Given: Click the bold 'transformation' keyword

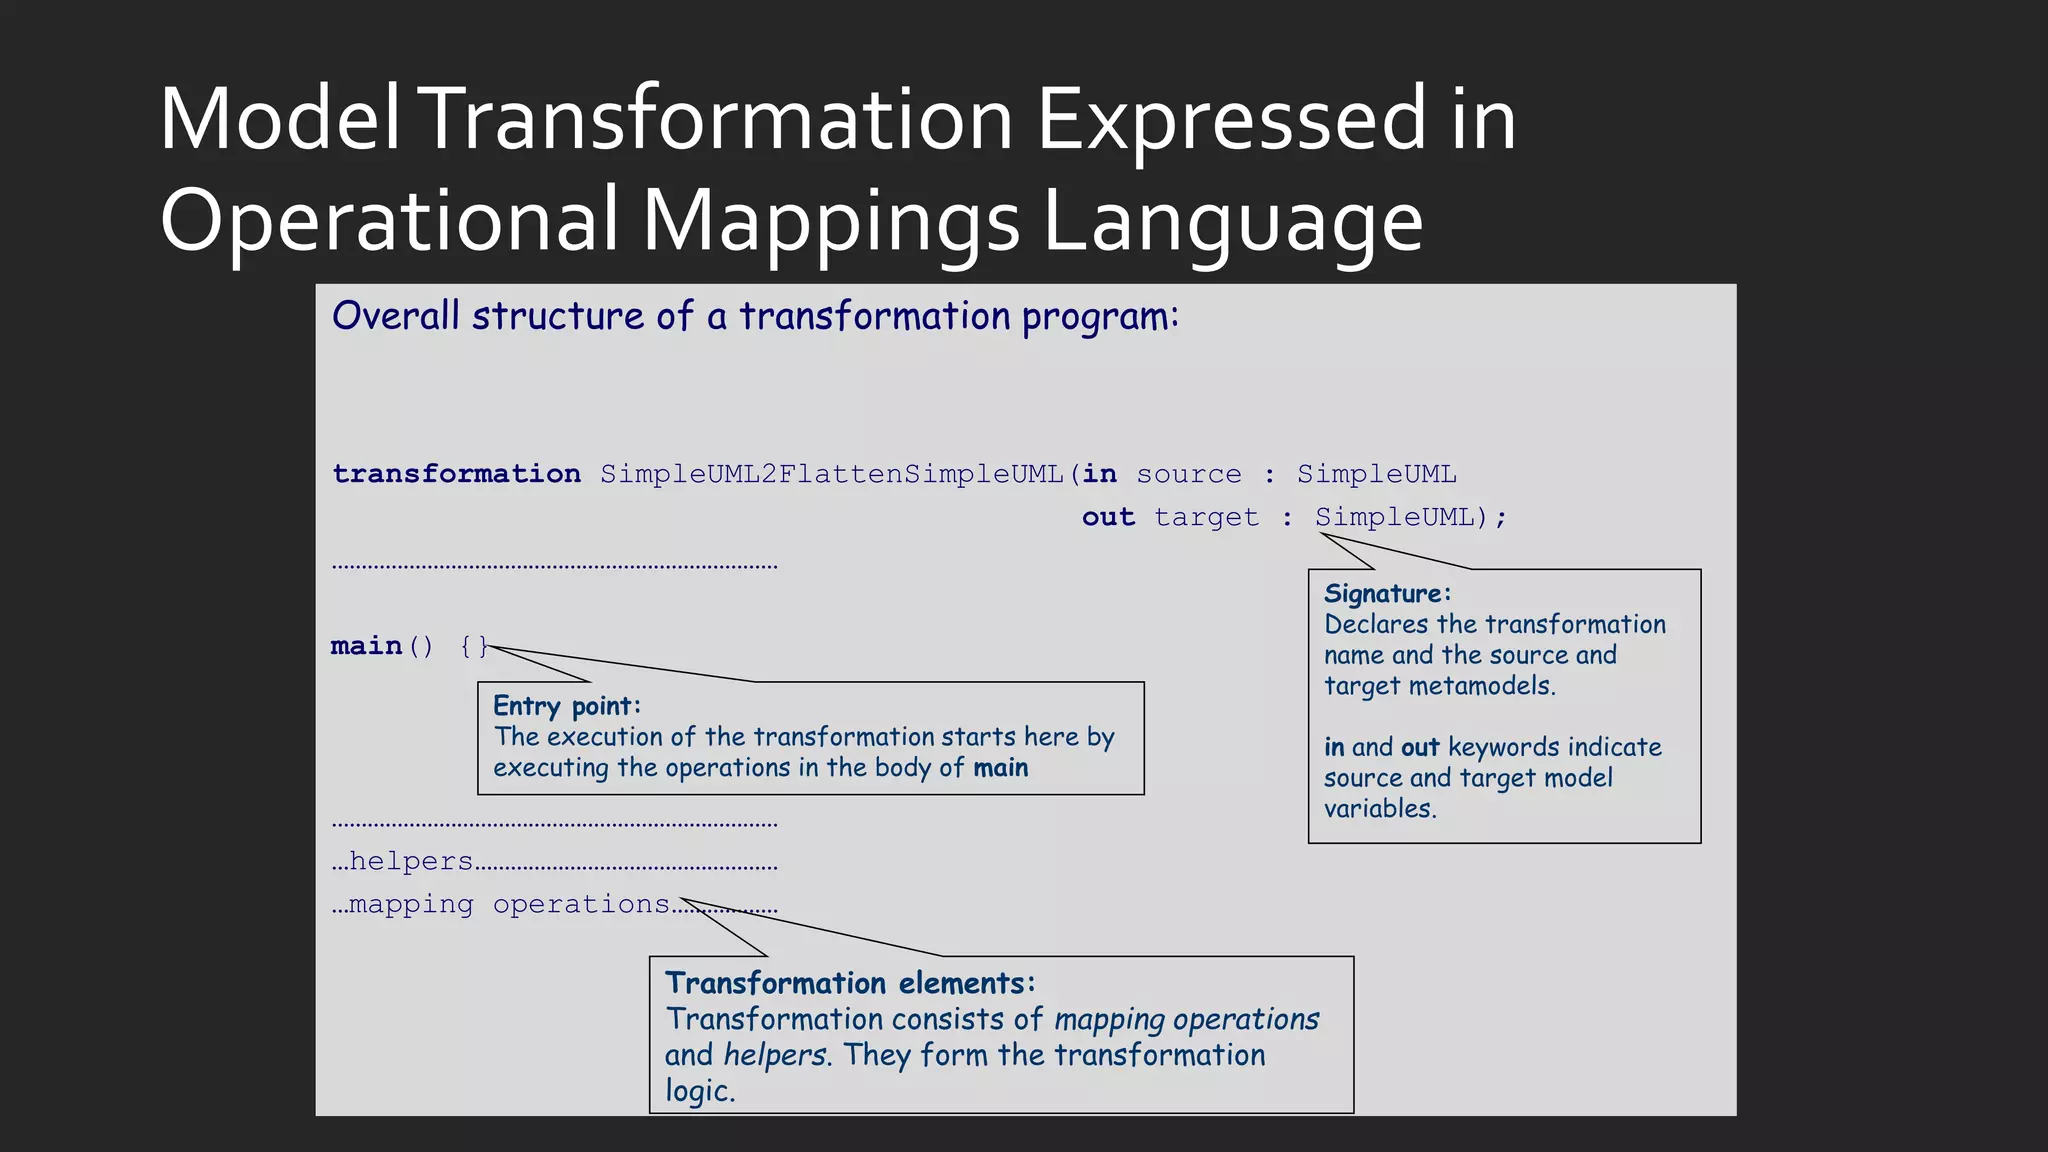Looking at the screenshot, I should point(456,474).
